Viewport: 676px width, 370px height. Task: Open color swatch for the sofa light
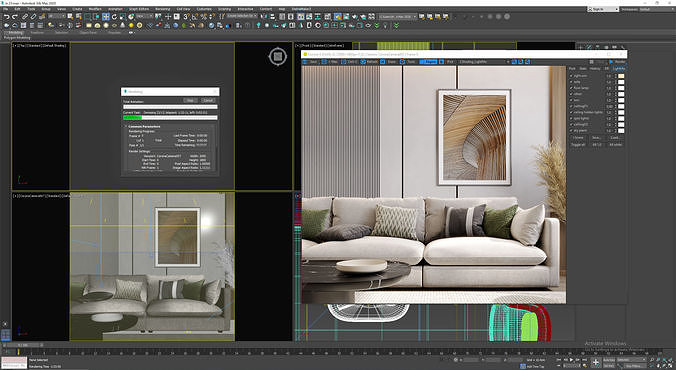tap(621, 82)
